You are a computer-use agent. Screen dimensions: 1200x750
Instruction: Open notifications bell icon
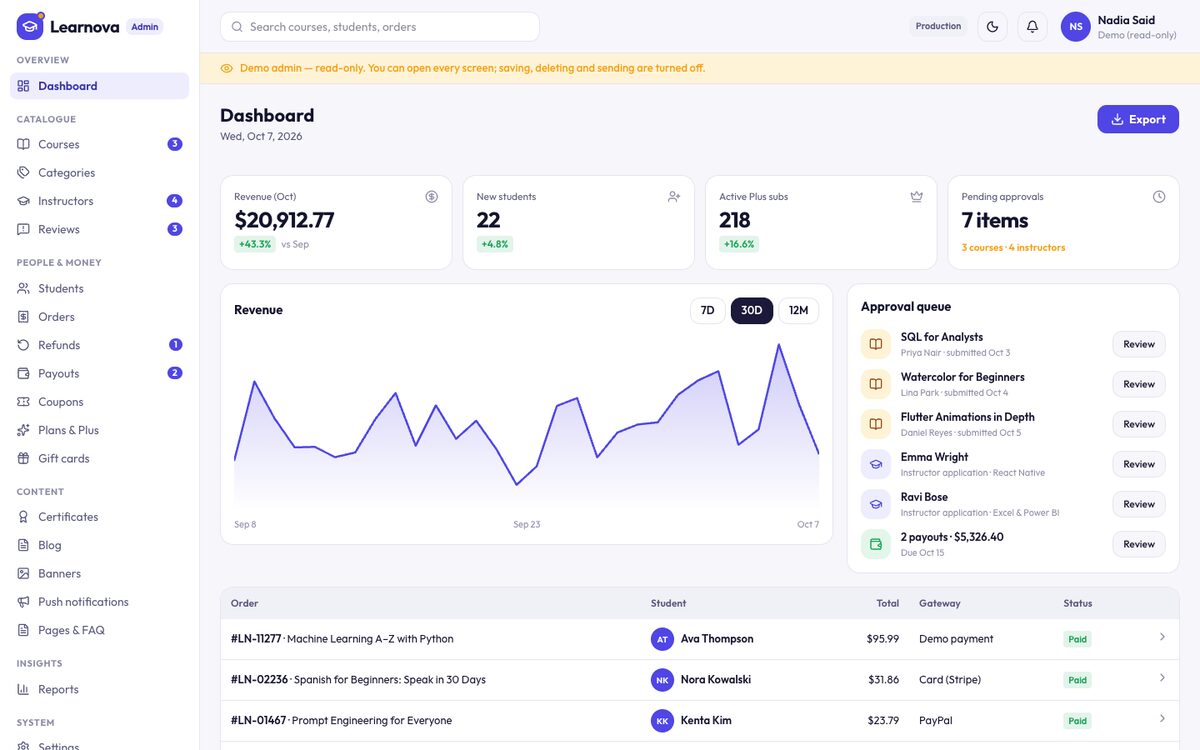pyautogui.click(x=1032, y=27)
